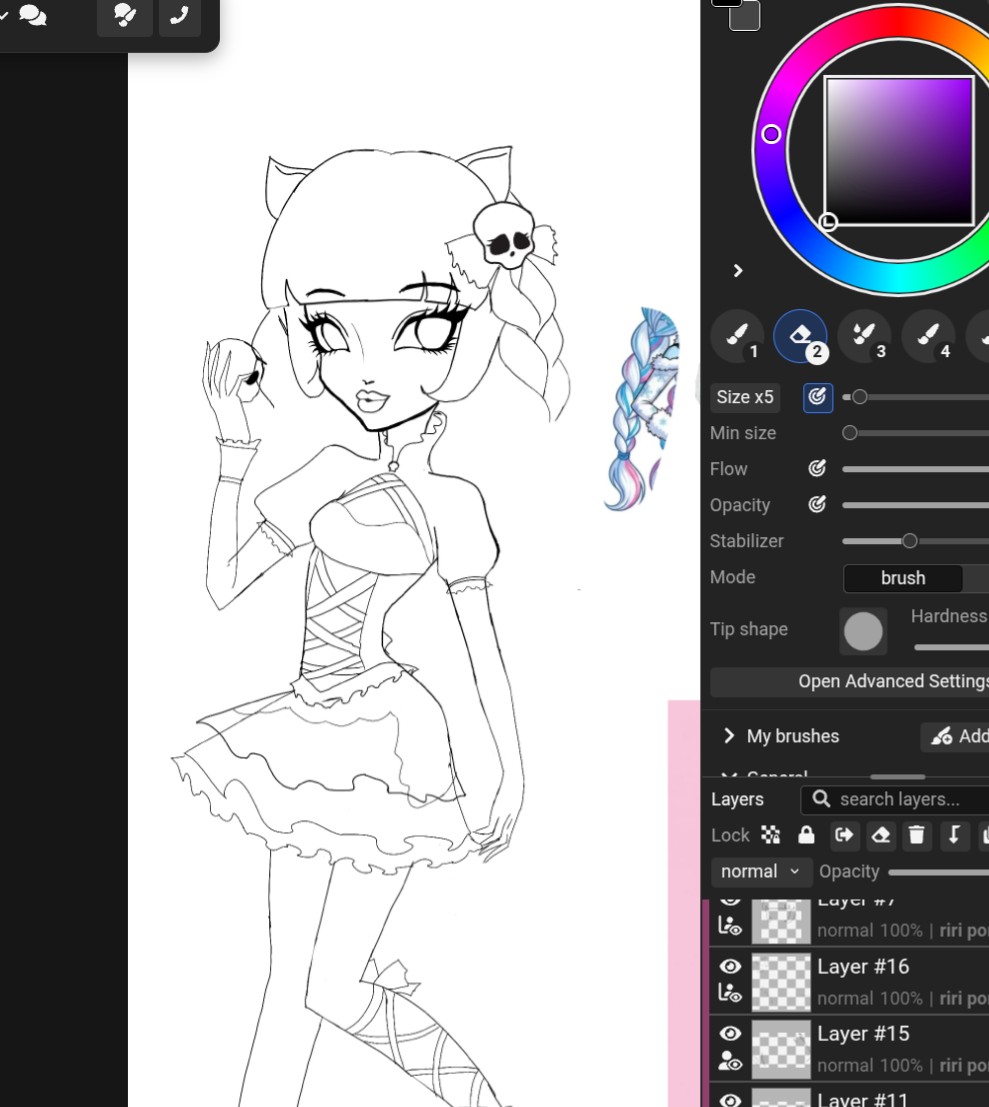Select the Layer #15 thumbnail
This screenshot has width=989, height=1107.
tap(781, 1049)
